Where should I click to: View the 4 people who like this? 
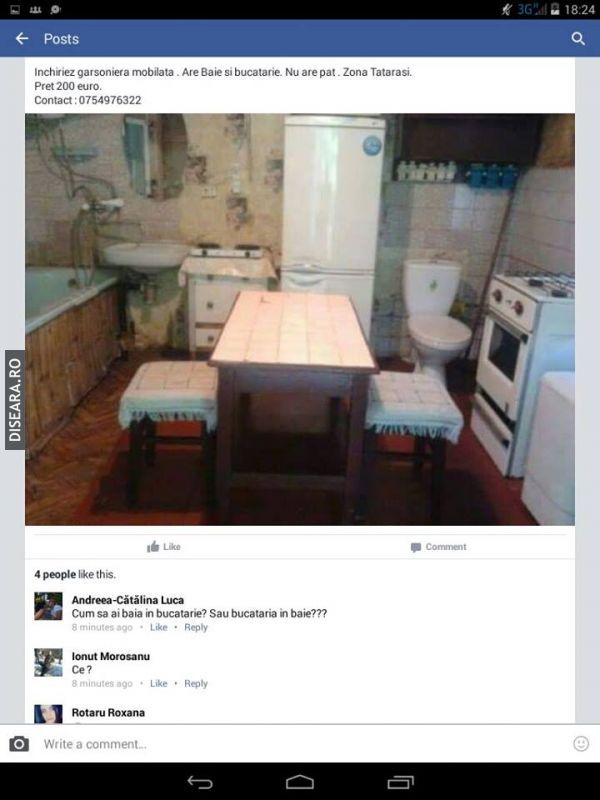click(75, 574)
